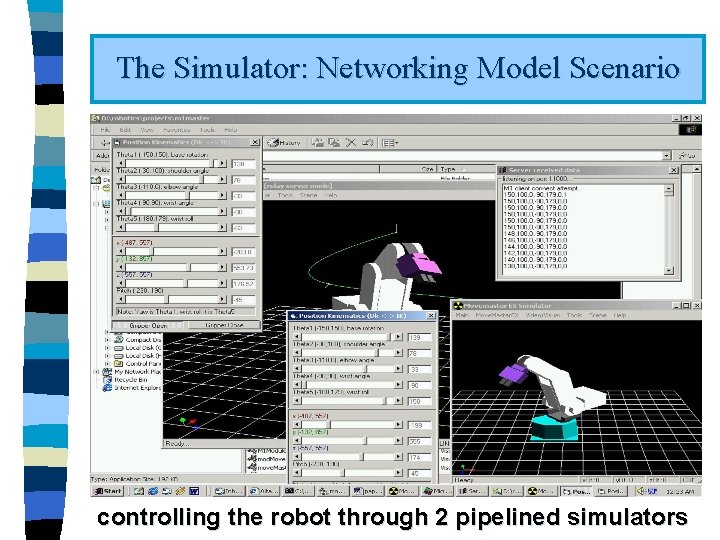Switch to the Ser... taskbar button
Image resolution: width=720 pixels, height=540 pixels.
click(472, 491)
